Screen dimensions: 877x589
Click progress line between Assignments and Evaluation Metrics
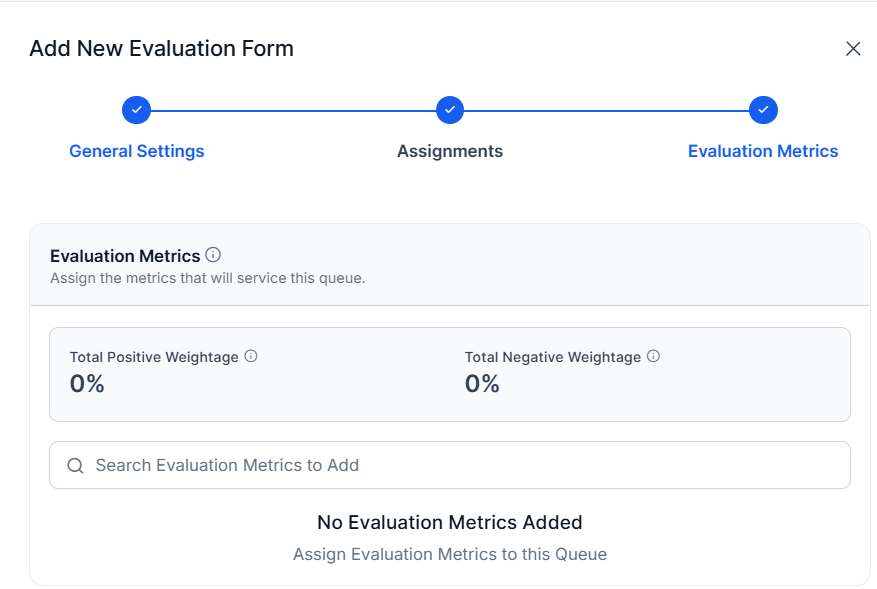606,111
